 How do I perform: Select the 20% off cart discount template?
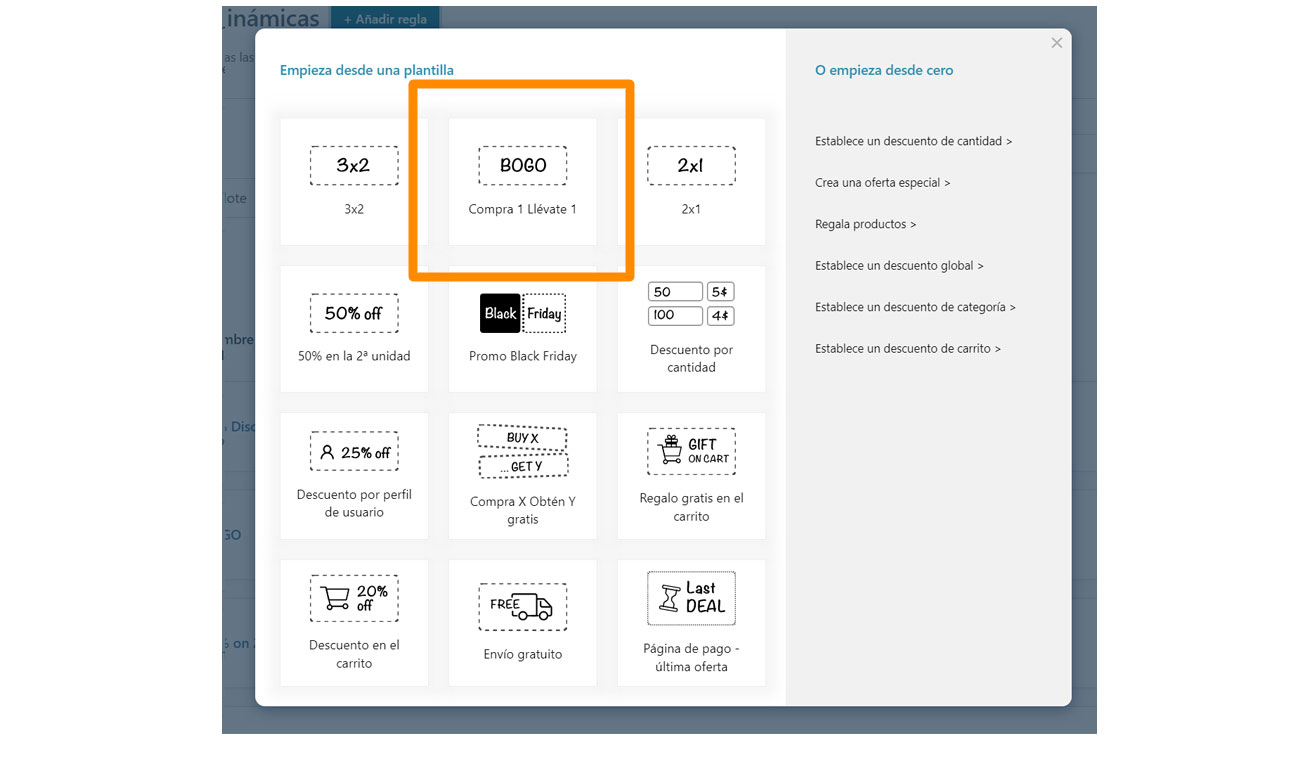354,598
